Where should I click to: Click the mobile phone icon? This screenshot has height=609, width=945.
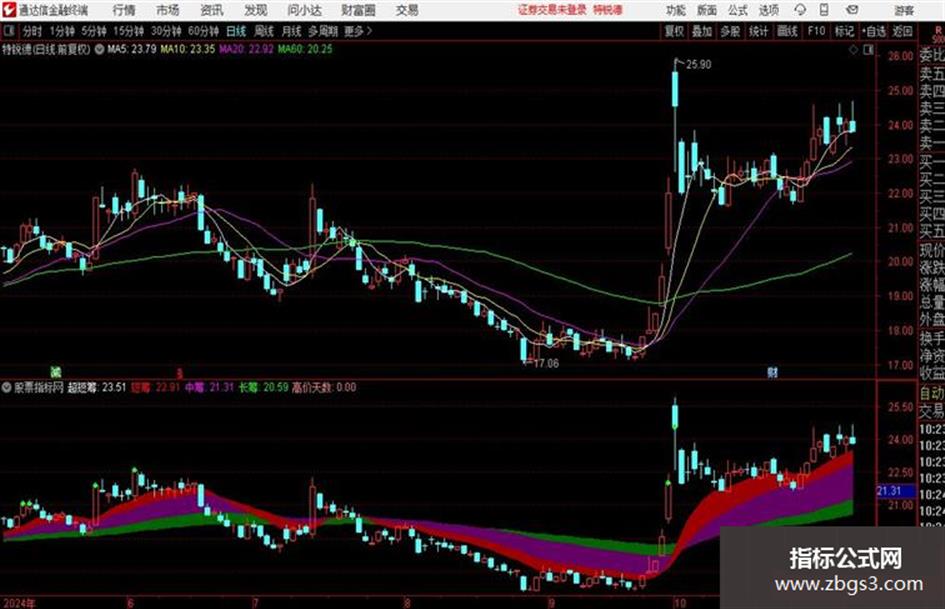[824, 10]
